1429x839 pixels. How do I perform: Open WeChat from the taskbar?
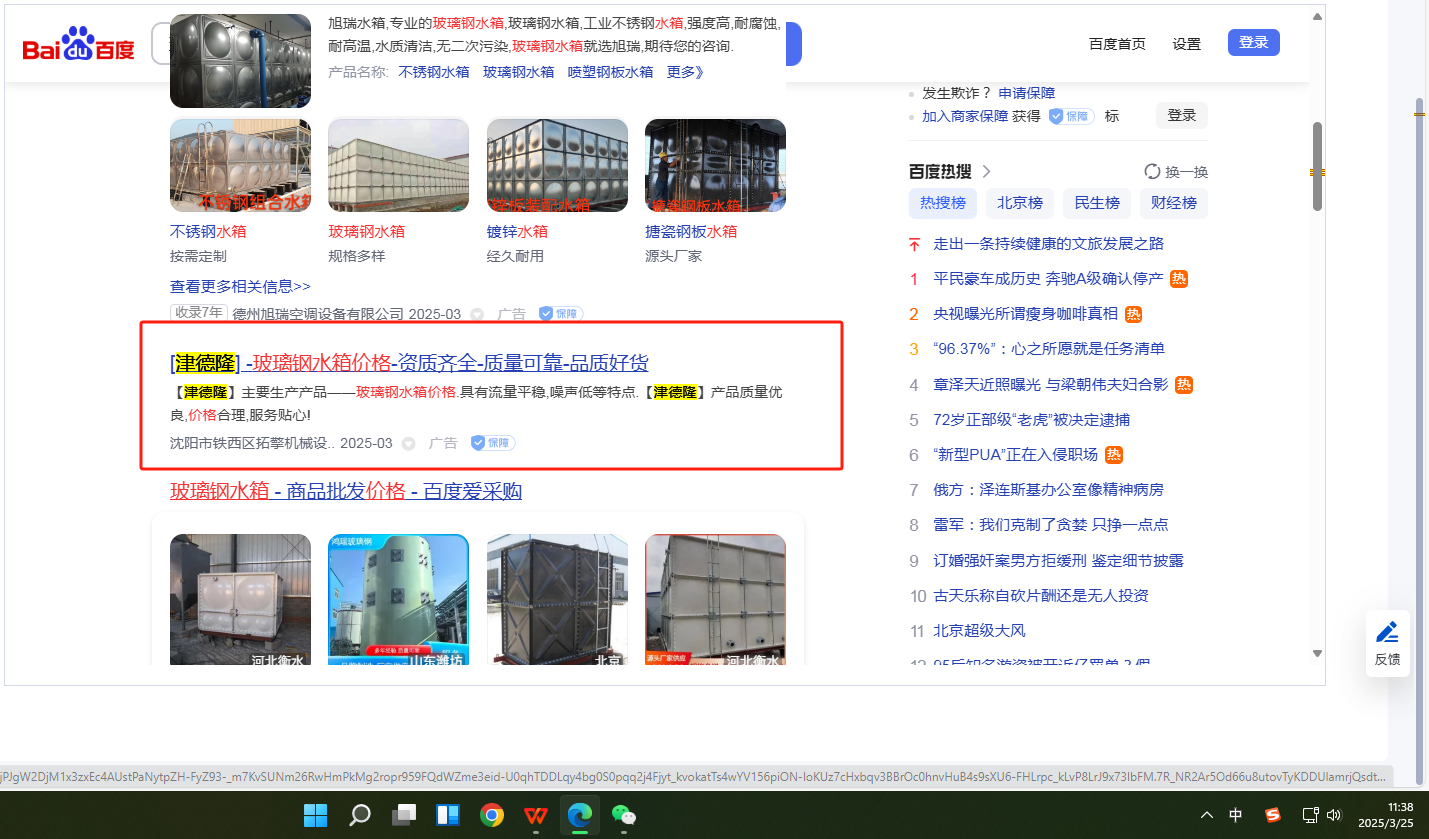[x=623, y=815]
